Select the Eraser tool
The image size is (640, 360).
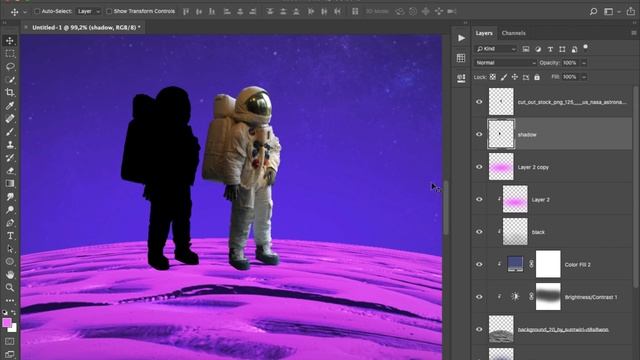coord(10,171)
